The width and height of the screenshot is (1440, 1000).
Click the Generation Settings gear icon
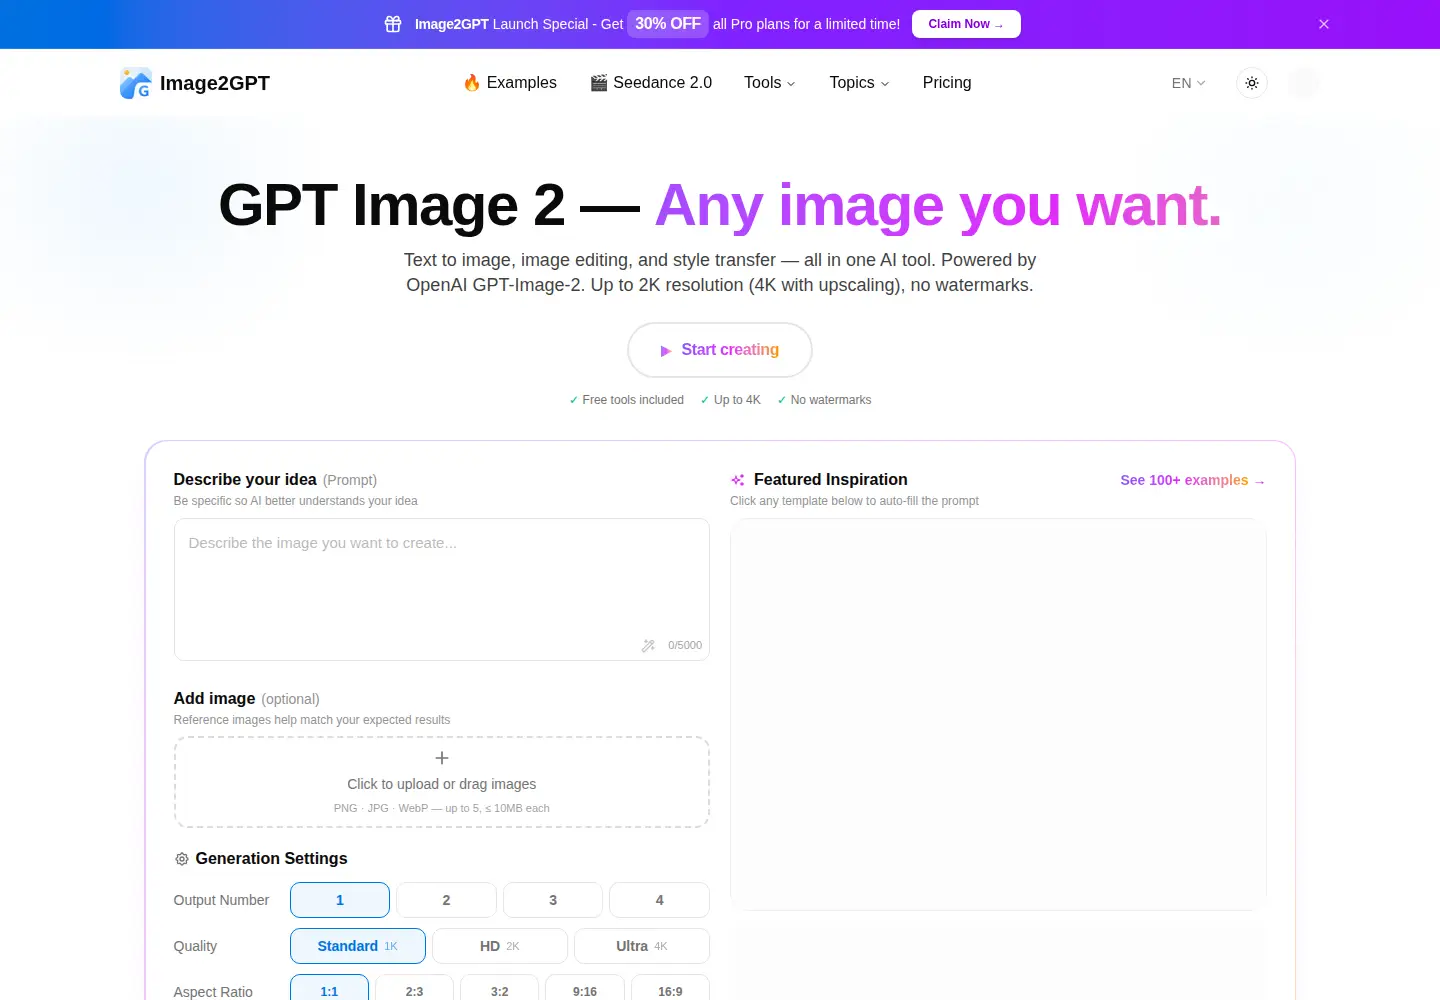182,859
